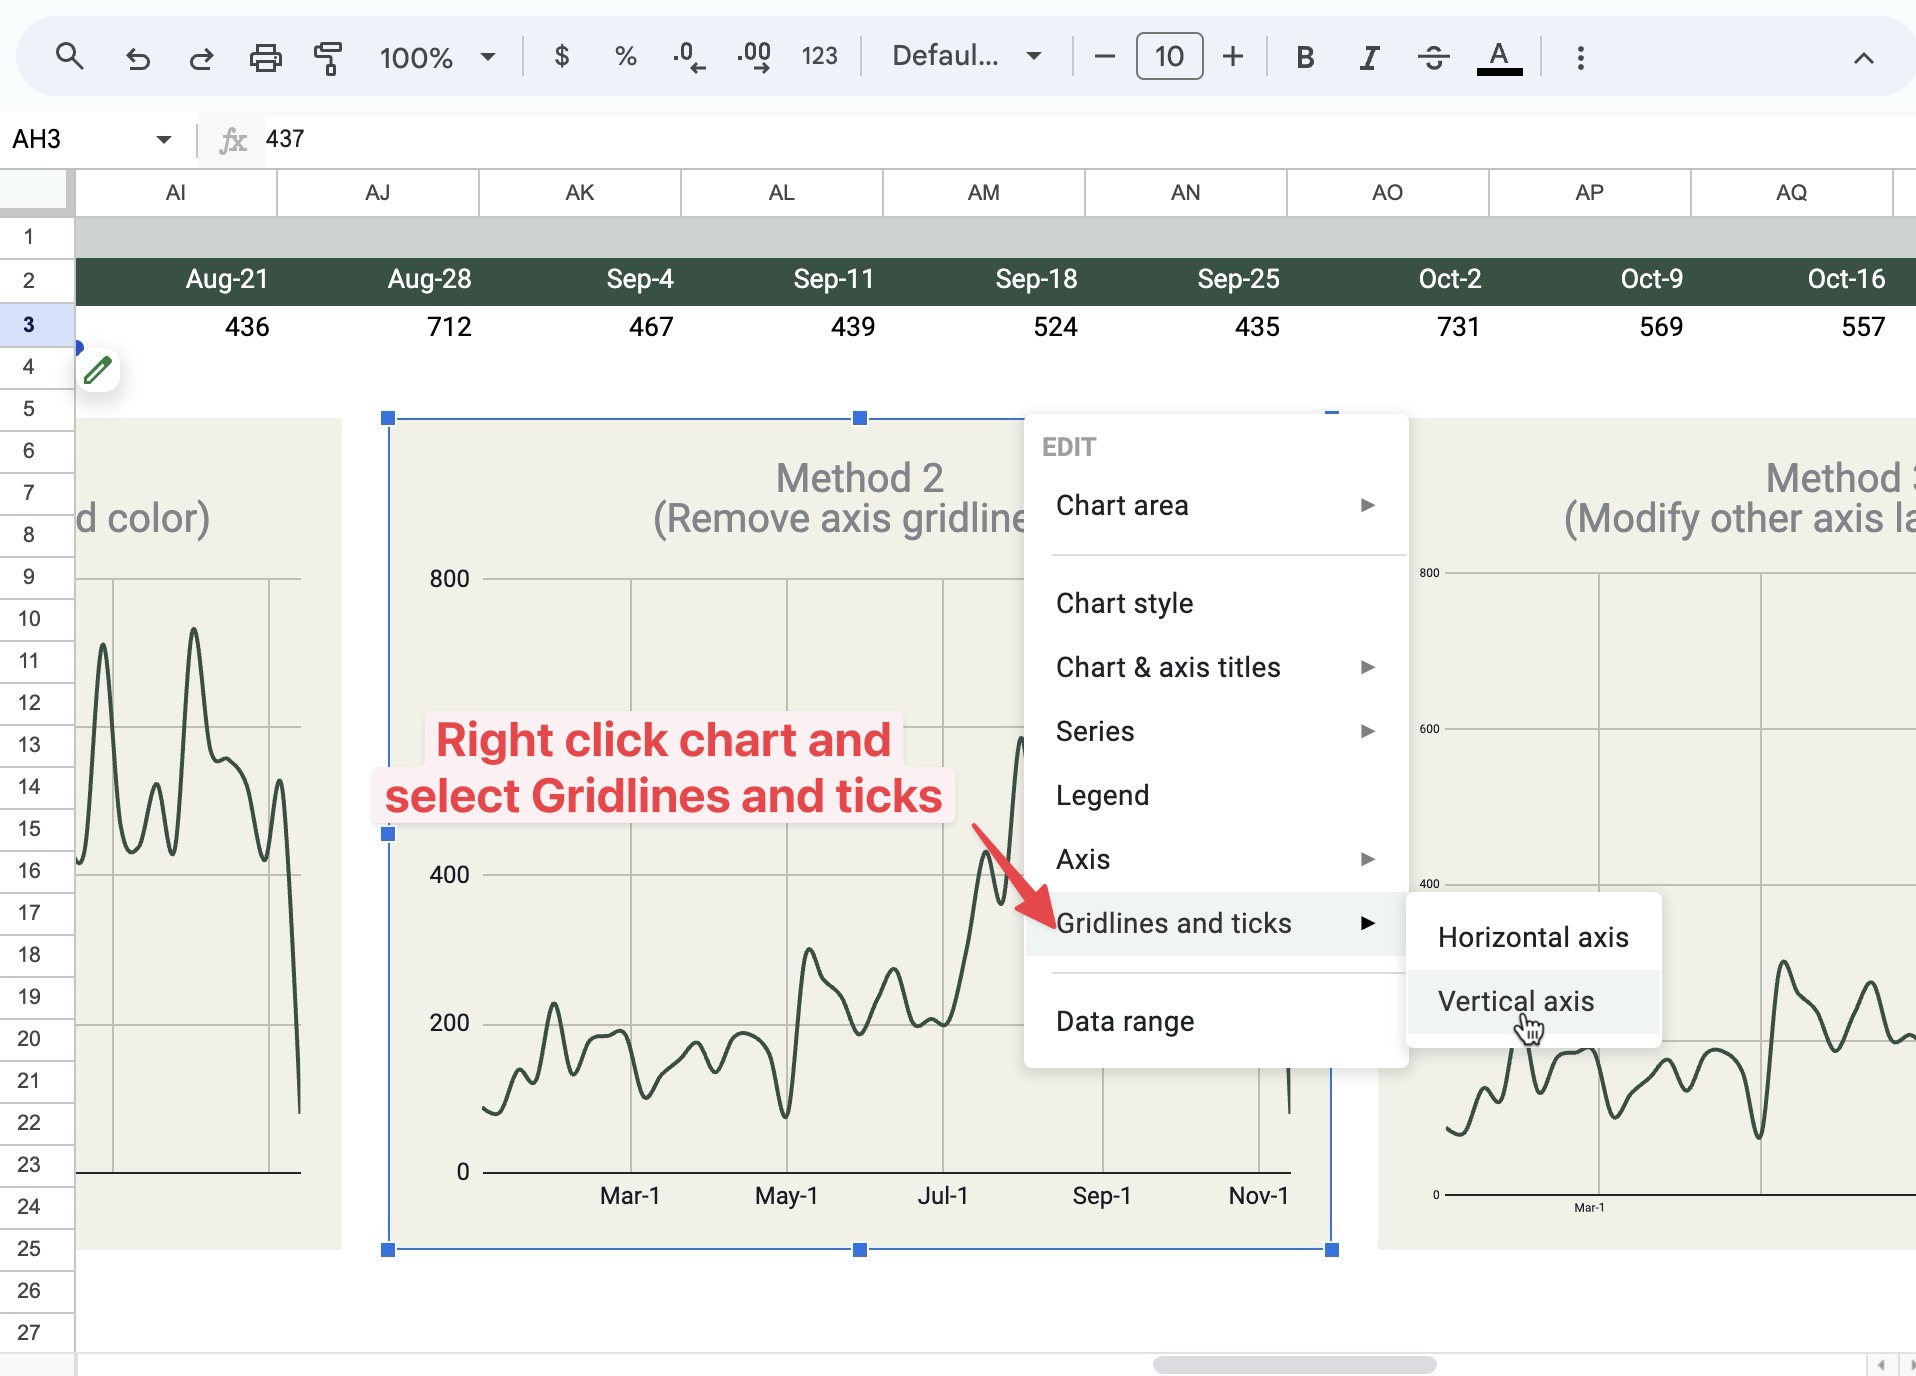Format value as percent
The width and height of the screenshot is (1916, 1376).
(625, 57)
